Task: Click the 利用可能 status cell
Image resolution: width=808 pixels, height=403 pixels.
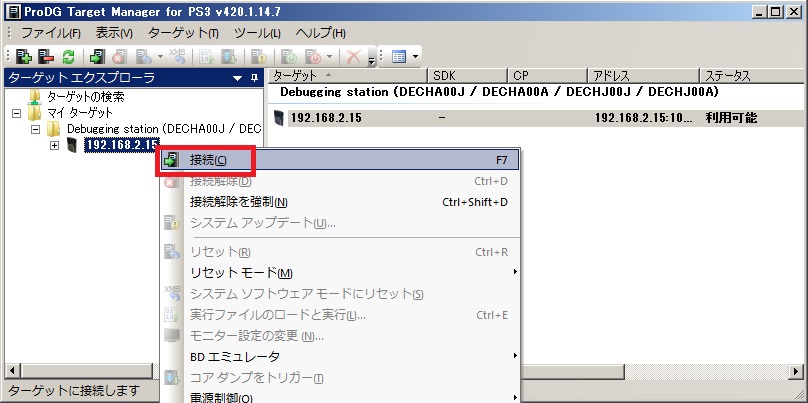Action: pyautogui.click(x=731, y=118)
